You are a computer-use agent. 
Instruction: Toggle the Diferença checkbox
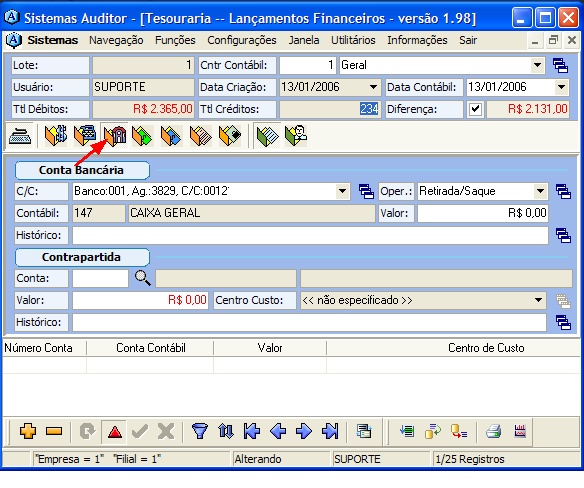click(x=475, y=109)
